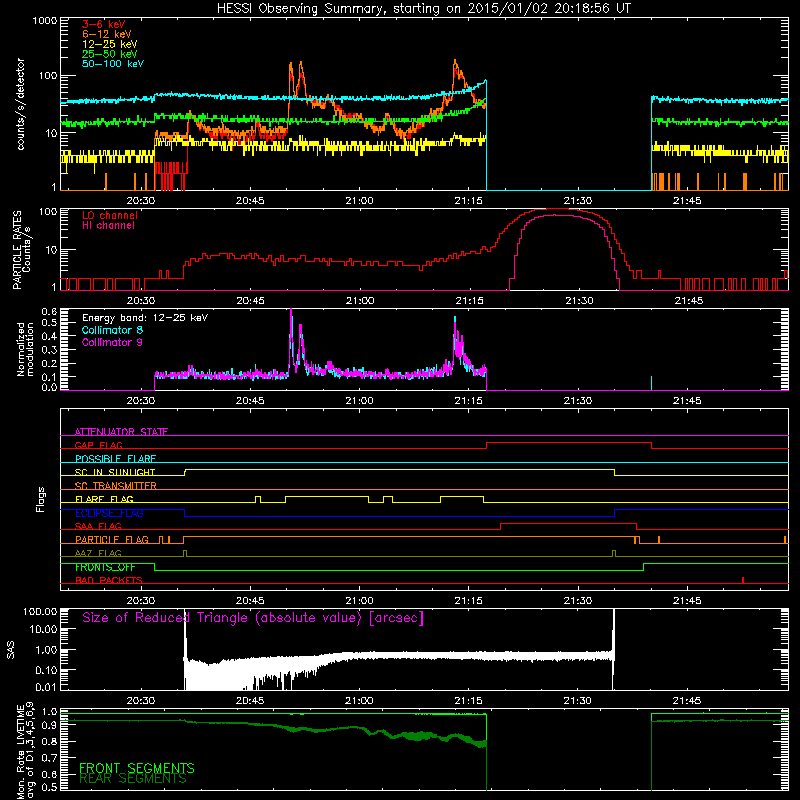Click the FRONTS OFF flag label

point(105,567)
